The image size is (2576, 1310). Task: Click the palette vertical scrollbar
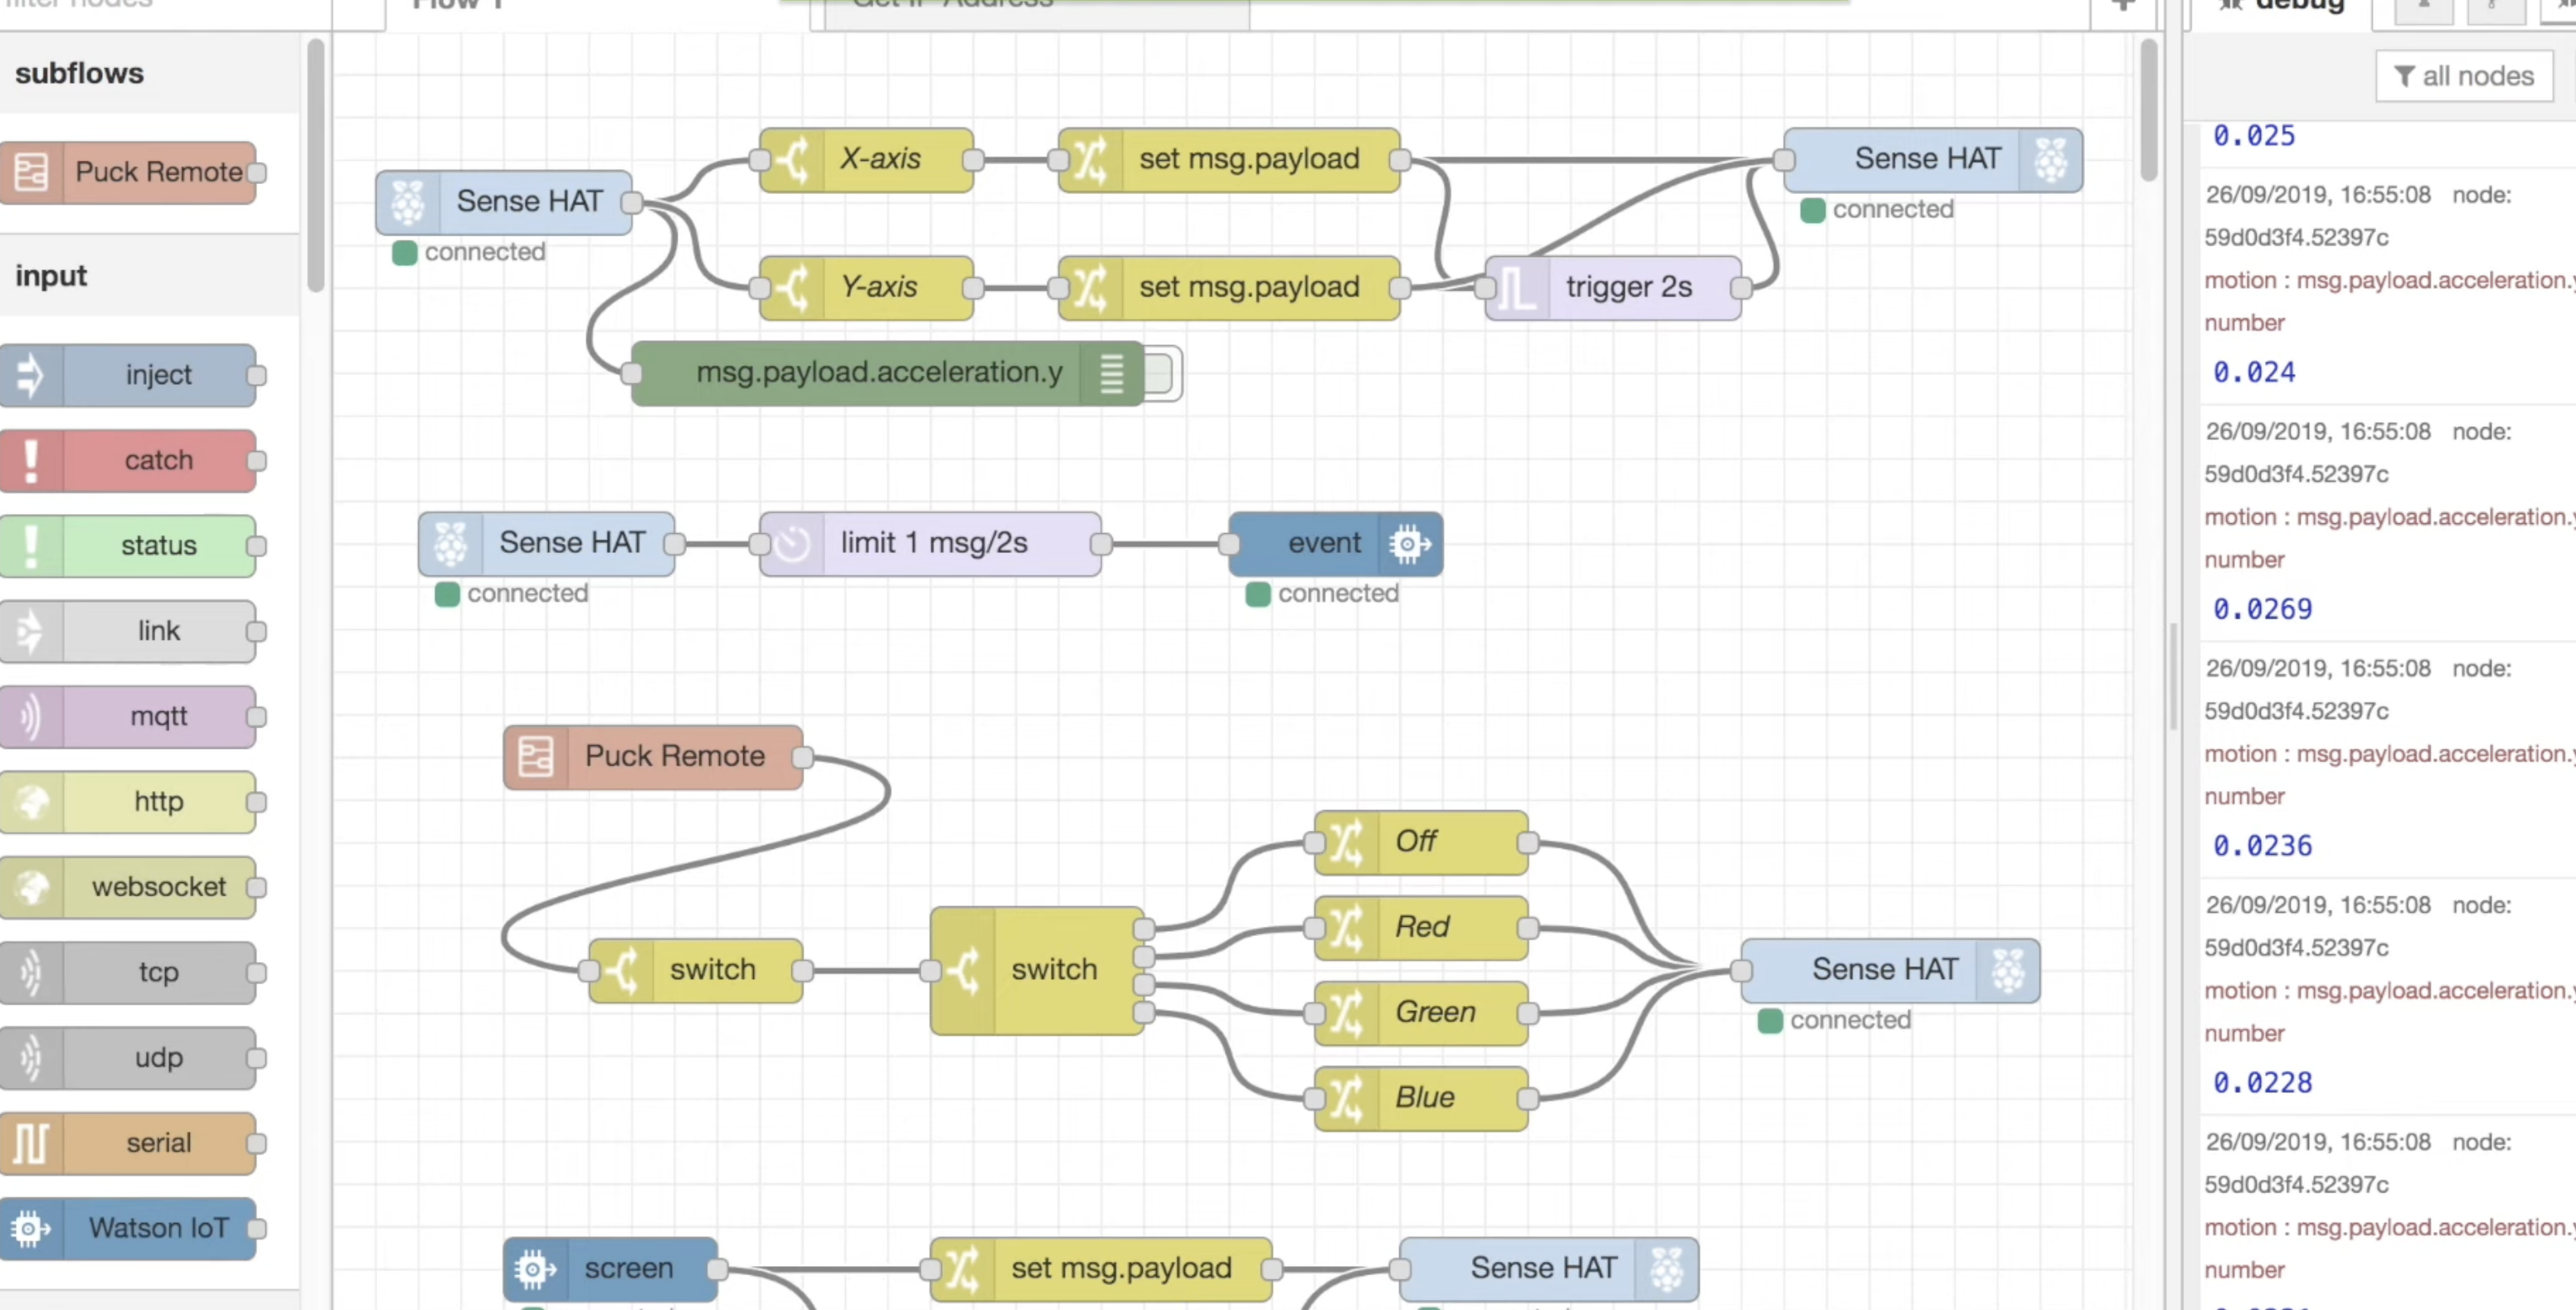tap(315, 165)
